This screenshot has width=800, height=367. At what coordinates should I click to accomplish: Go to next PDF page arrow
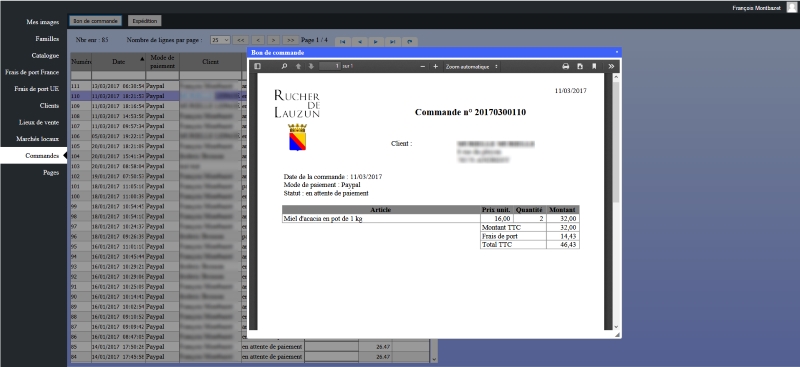click(x=311, y=66)
